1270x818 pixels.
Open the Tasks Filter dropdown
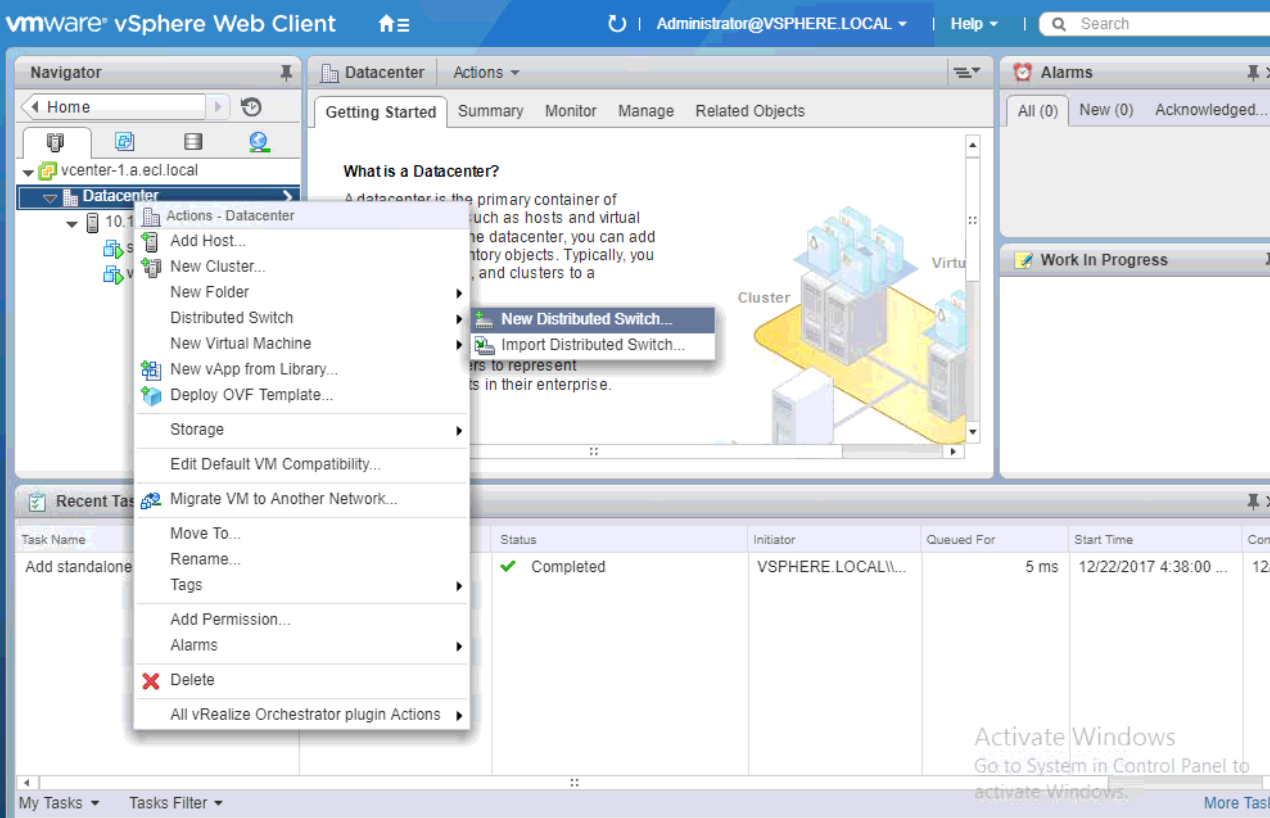[175, 803]
